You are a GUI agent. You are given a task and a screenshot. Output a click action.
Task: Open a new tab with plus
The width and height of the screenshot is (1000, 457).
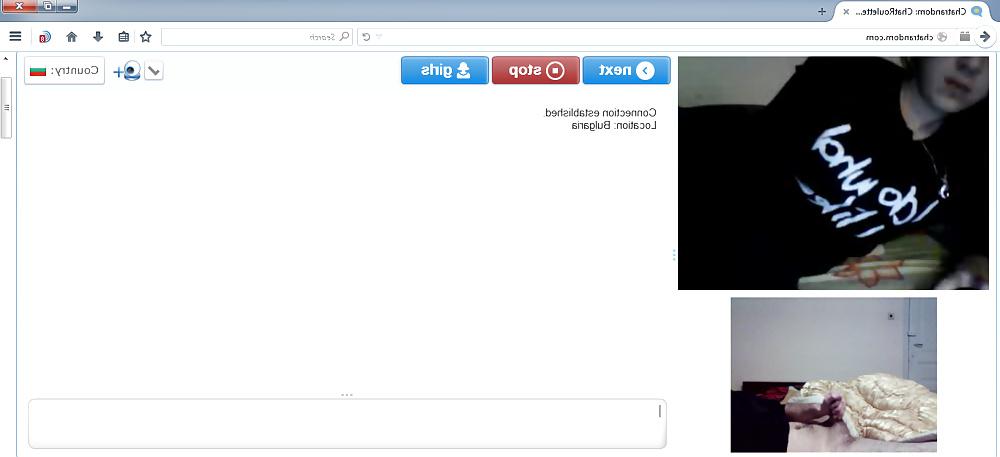click(x=822, y=11)
